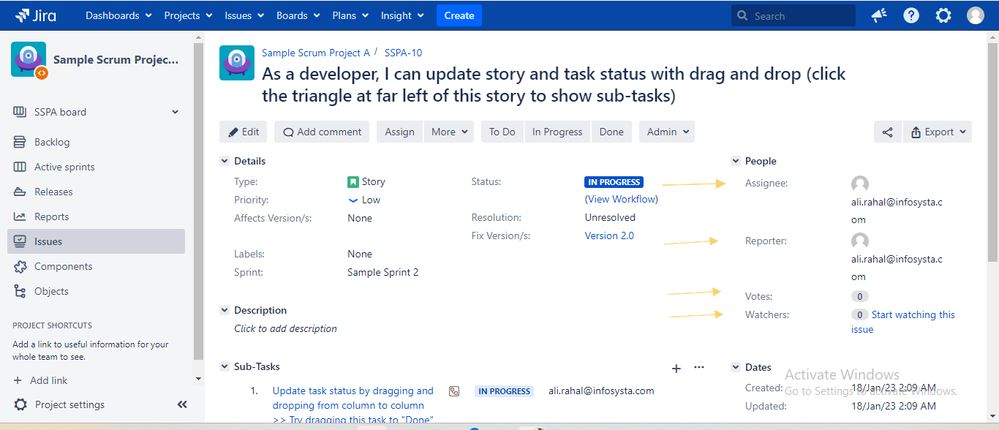This screenshot has height=430, width=999.
Task: Collapse the Description section
Action: click(224, 310)
